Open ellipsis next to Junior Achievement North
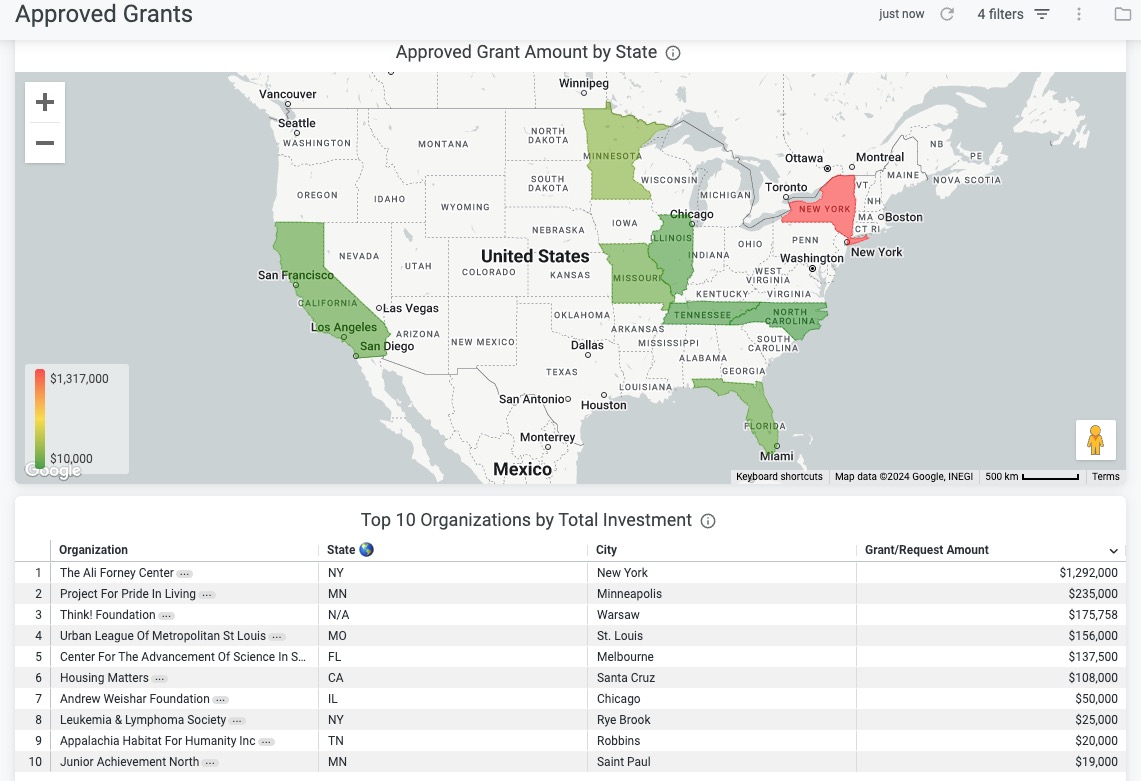The image size is (1141, 781). [x=210, y=763]
